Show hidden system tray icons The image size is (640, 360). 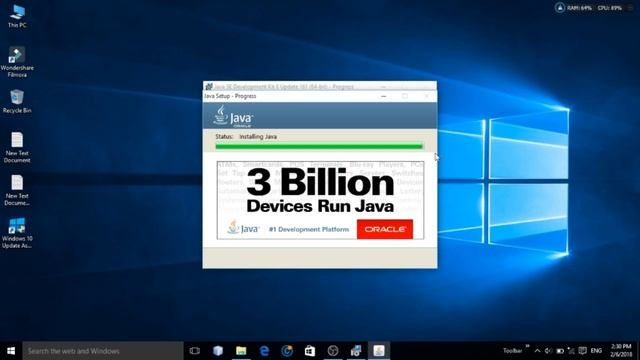[538, 351]
